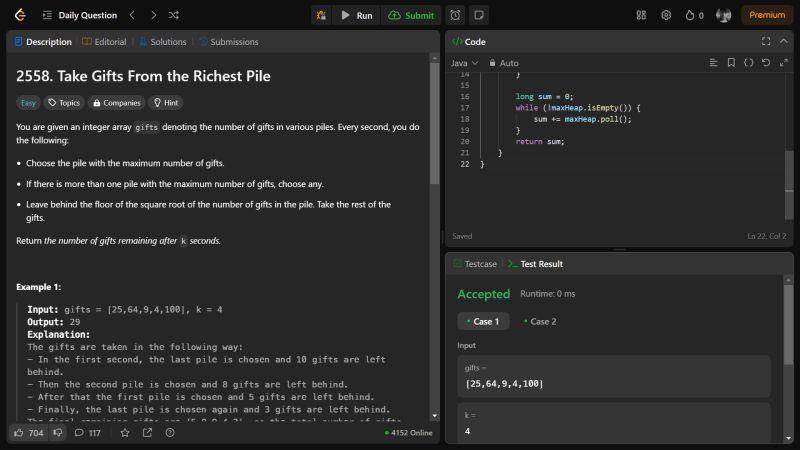Maximize the Code panel fullscreen icon
This screenshot has height=450, width=800.
766,41
